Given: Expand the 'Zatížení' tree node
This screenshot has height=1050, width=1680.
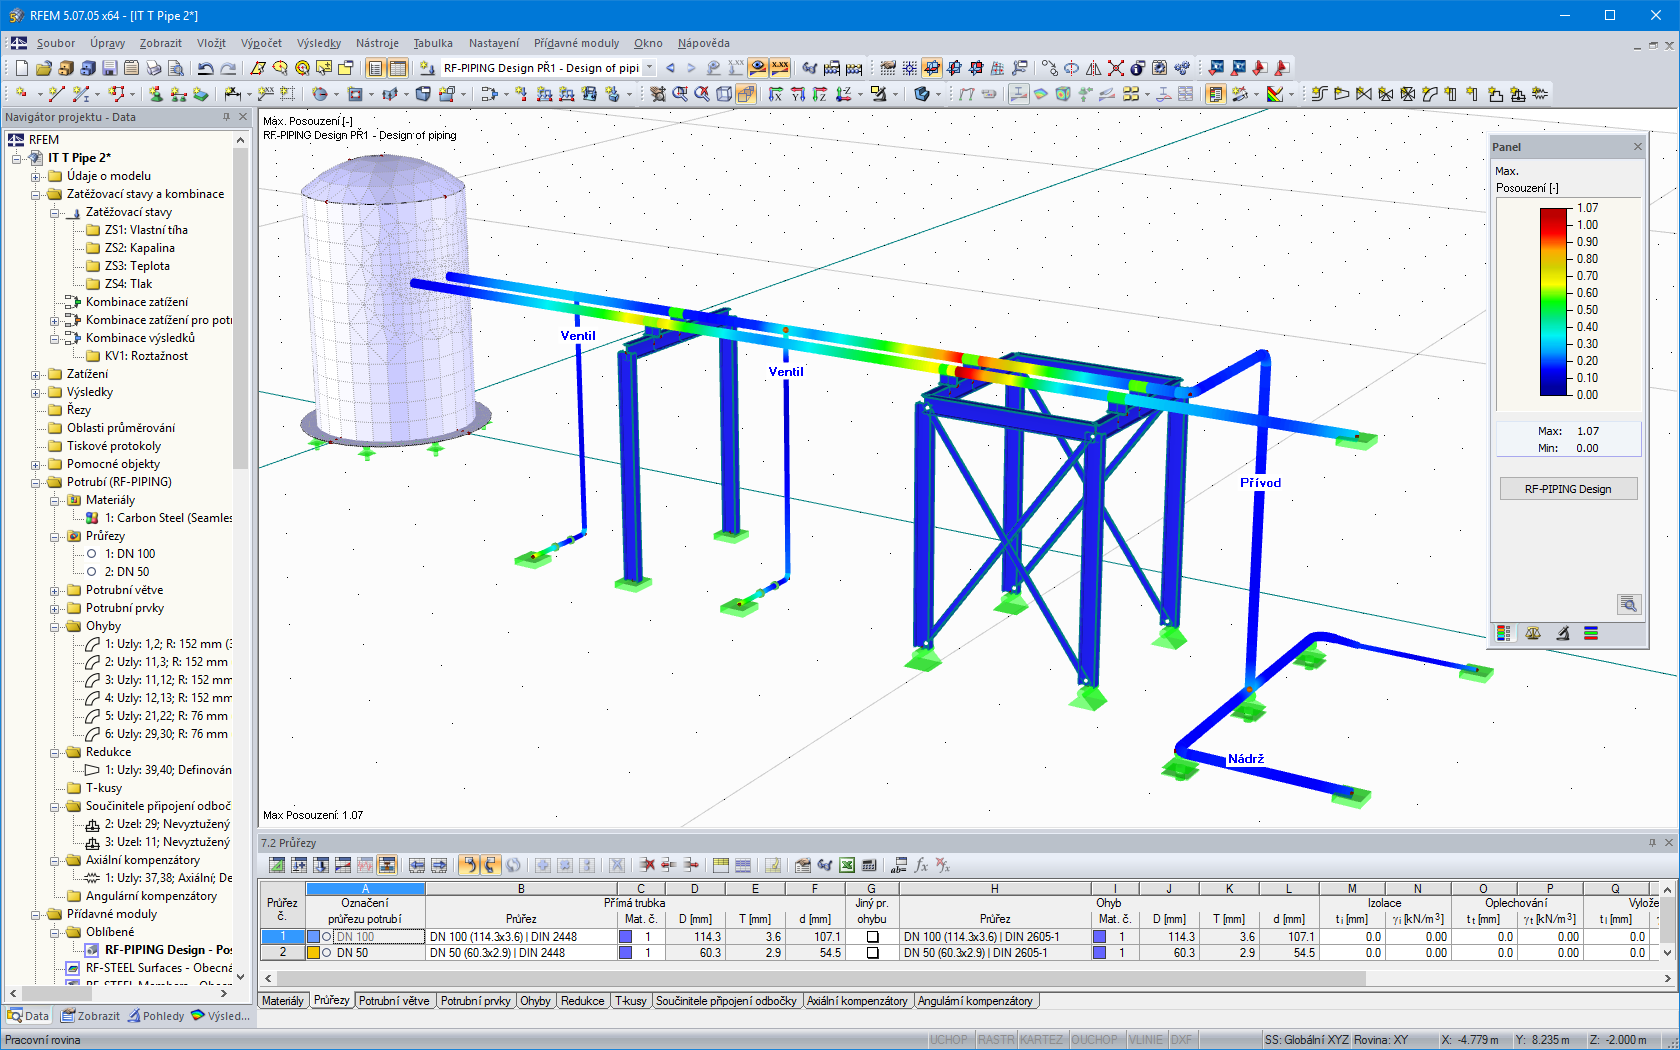Looking at the screenshot, I should [x=36, y=374].
